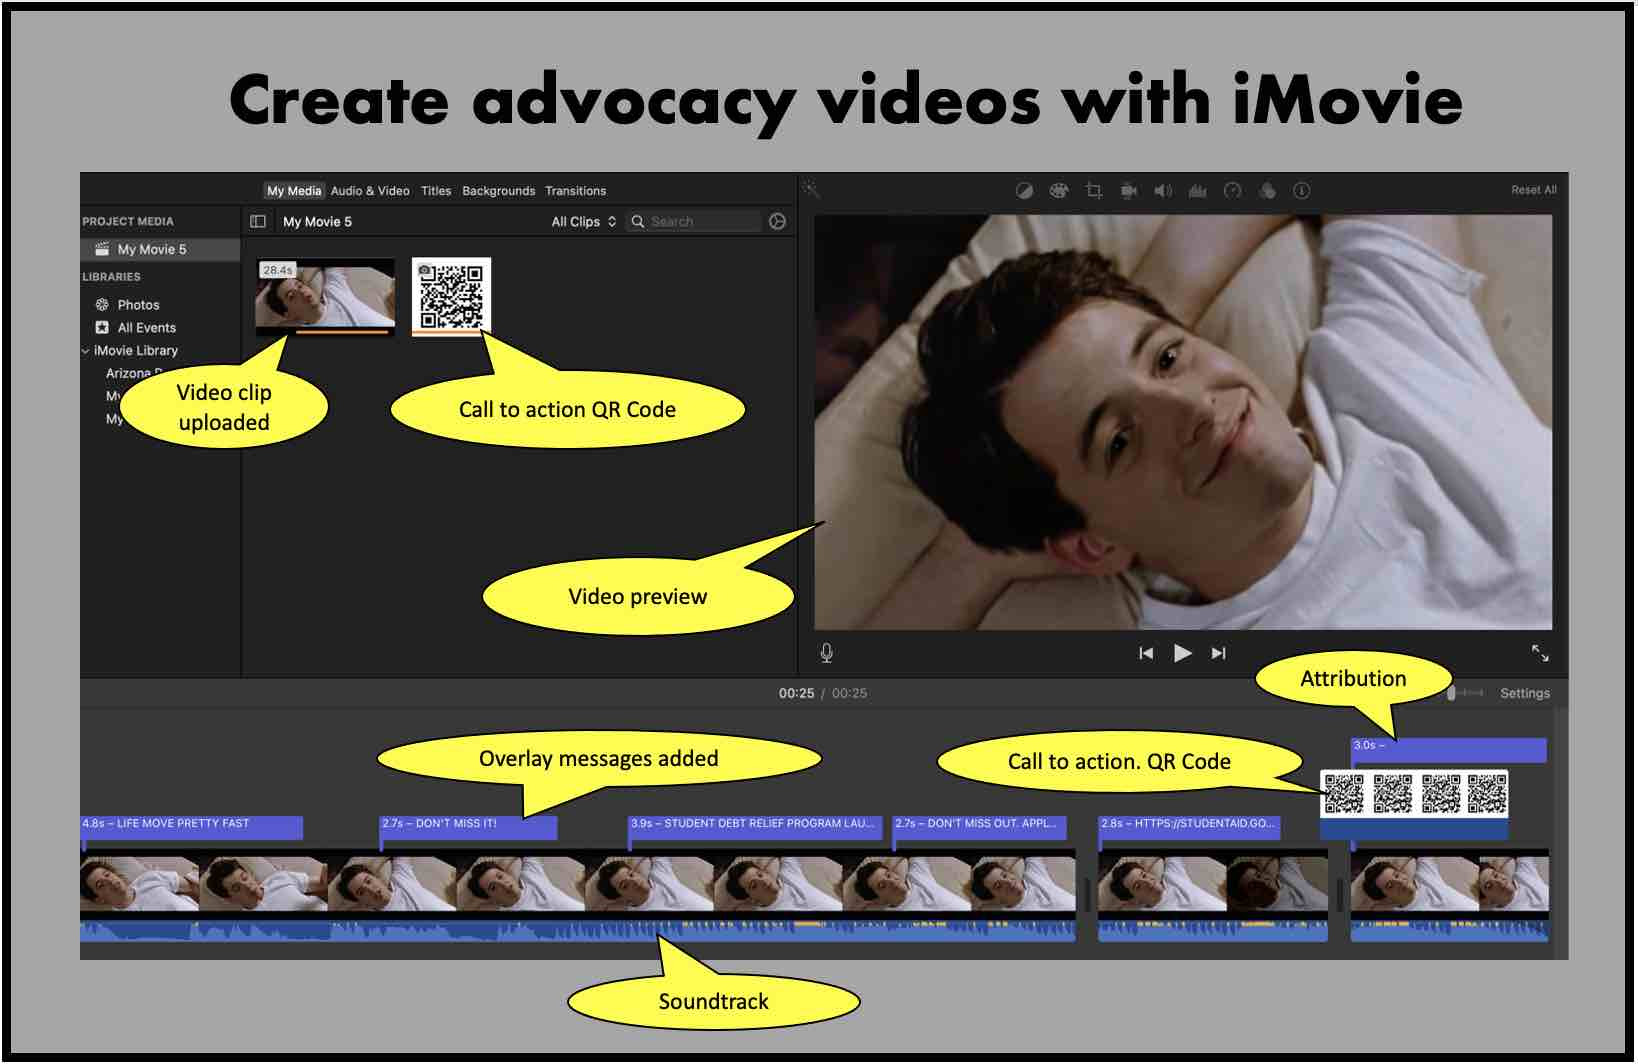Collapse the iMovie Library tree
This screenshot has width=1638, height=1064.
pos(85,351)
